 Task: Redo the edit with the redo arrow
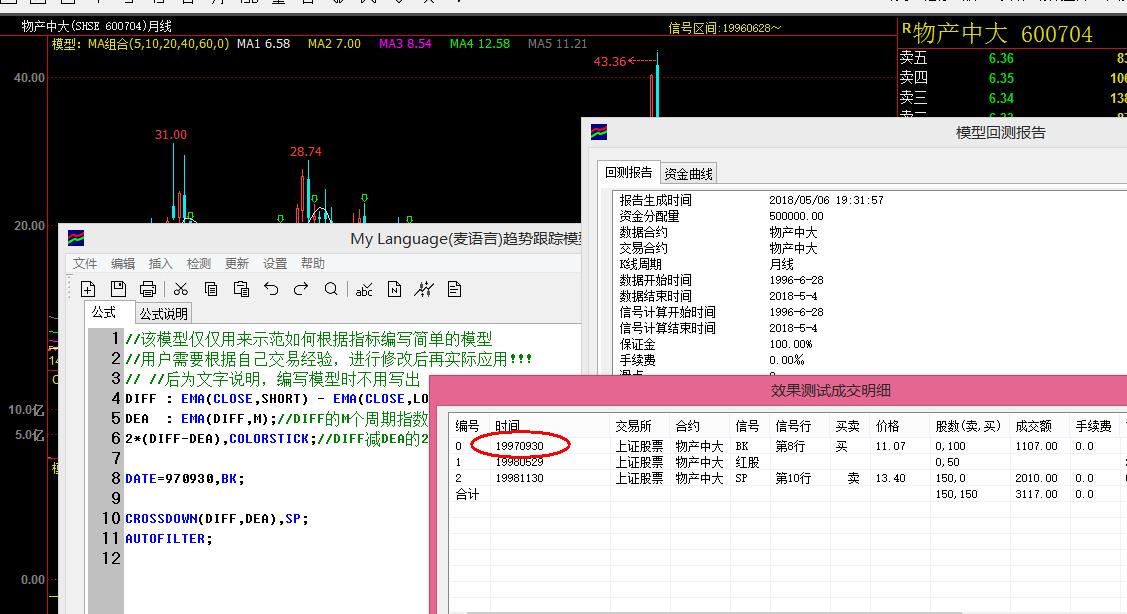click(301, 289)
